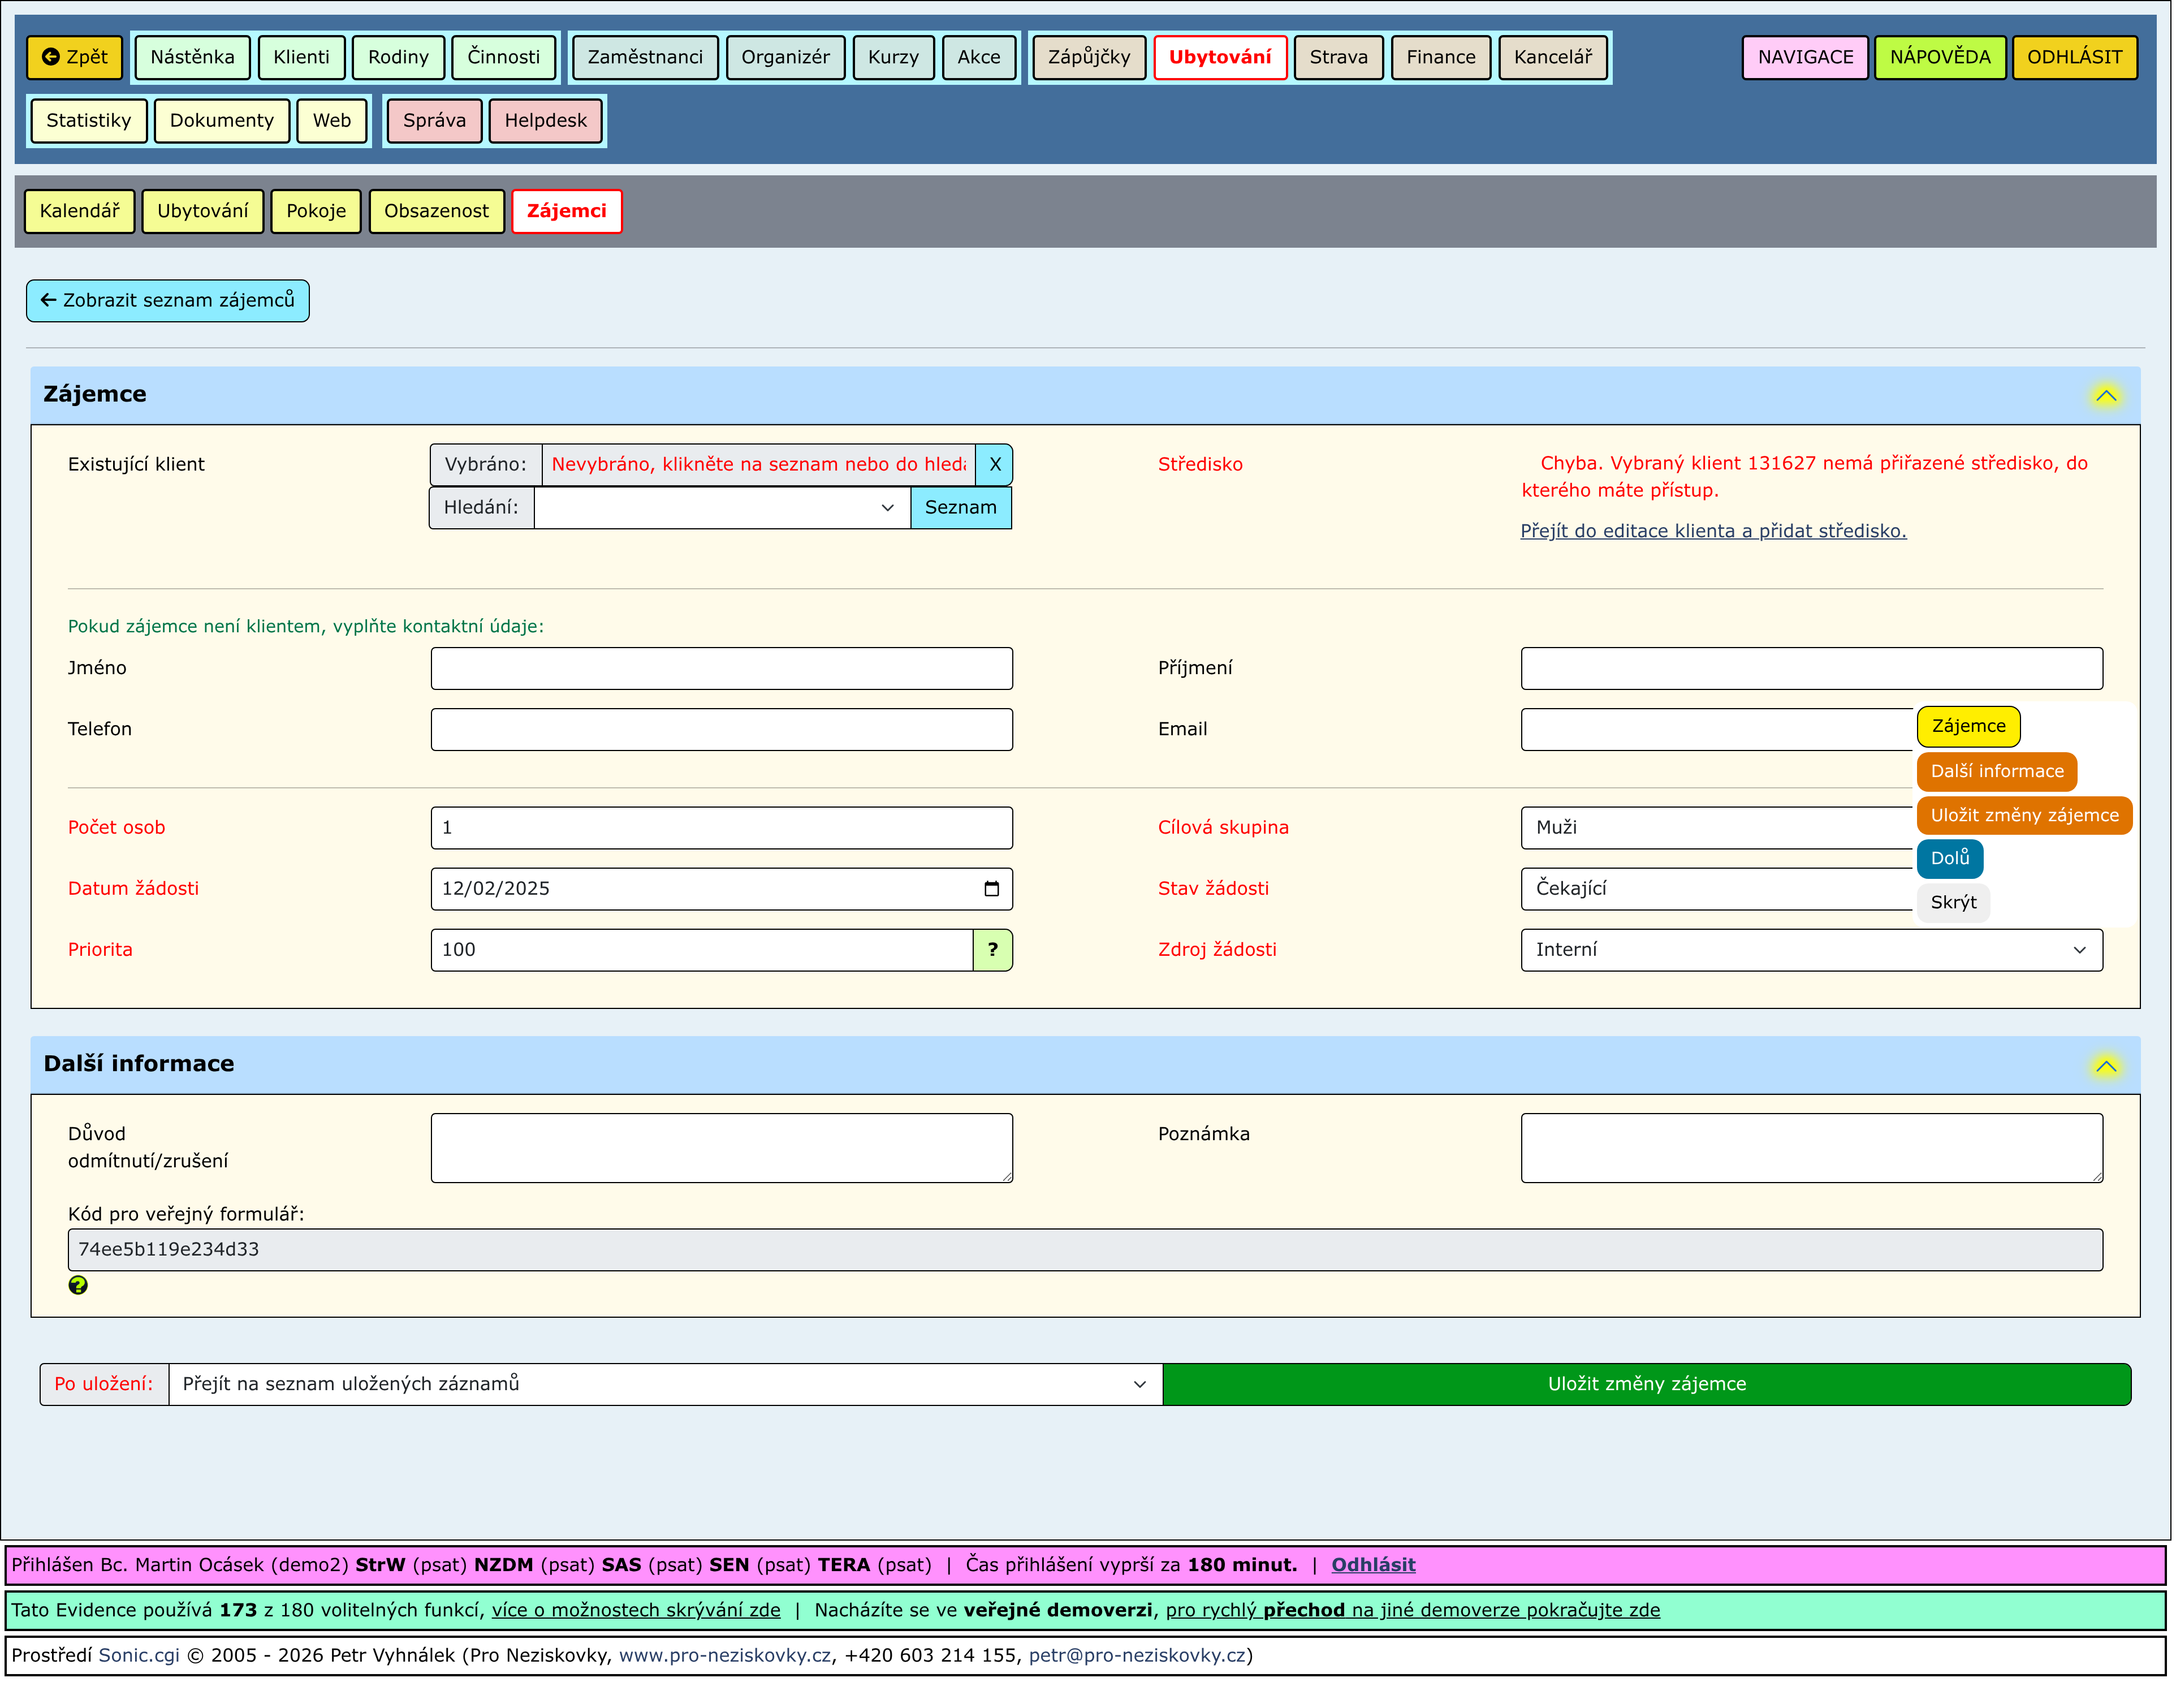
Task: Click the Zpět back arrow button
Action: [75, 57]
